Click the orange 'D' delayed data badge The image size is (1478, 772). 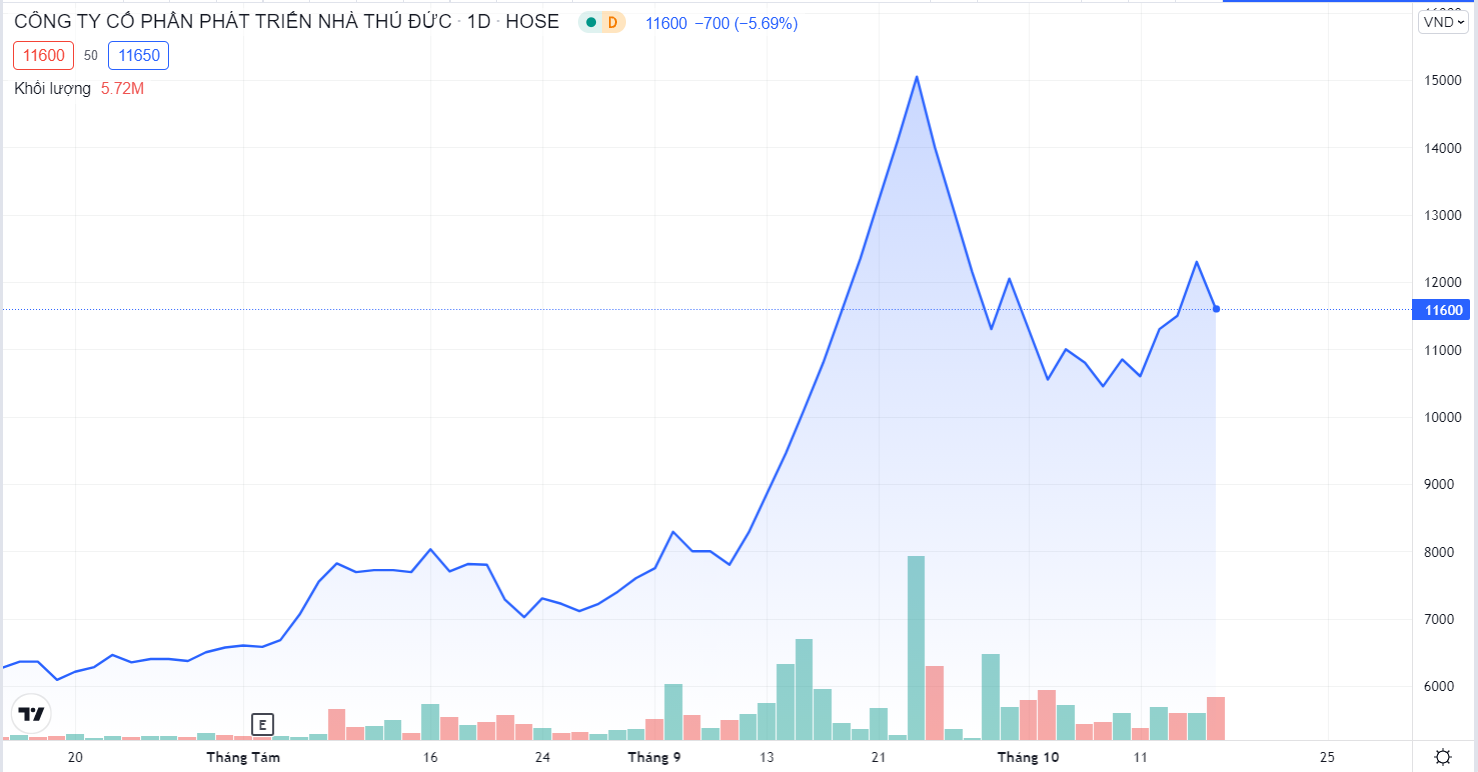(612, 23)
